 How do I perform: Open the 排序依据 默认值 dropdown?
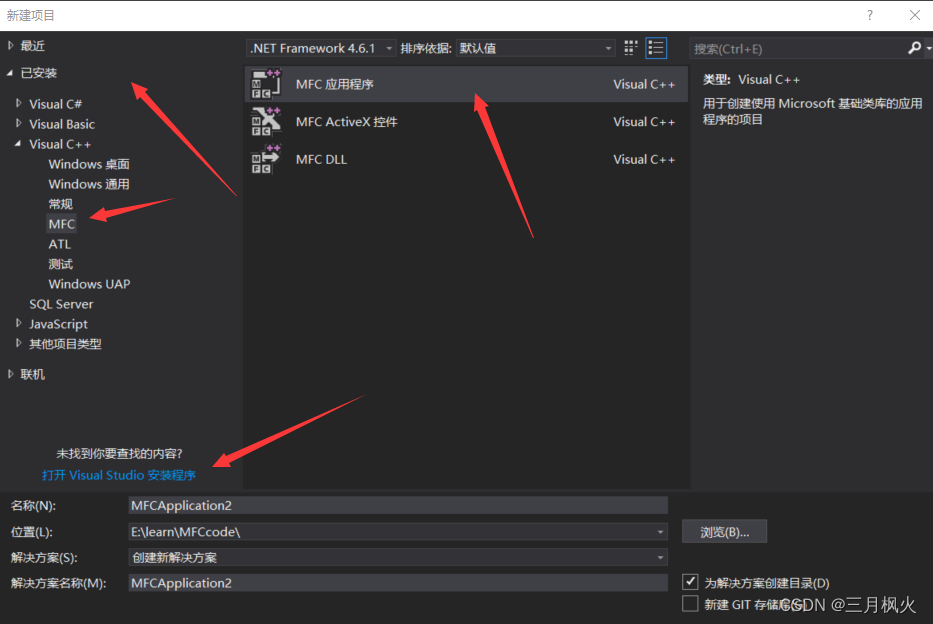pos(536,48)
